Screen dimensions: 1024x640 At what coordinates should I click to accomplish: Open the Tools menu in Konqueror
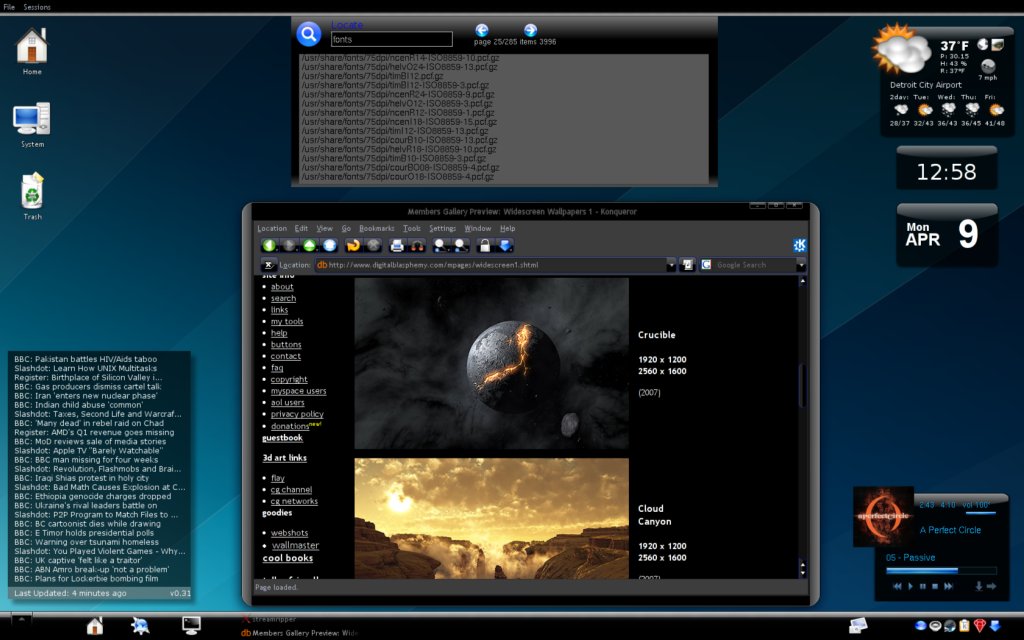tap(411, 229)
